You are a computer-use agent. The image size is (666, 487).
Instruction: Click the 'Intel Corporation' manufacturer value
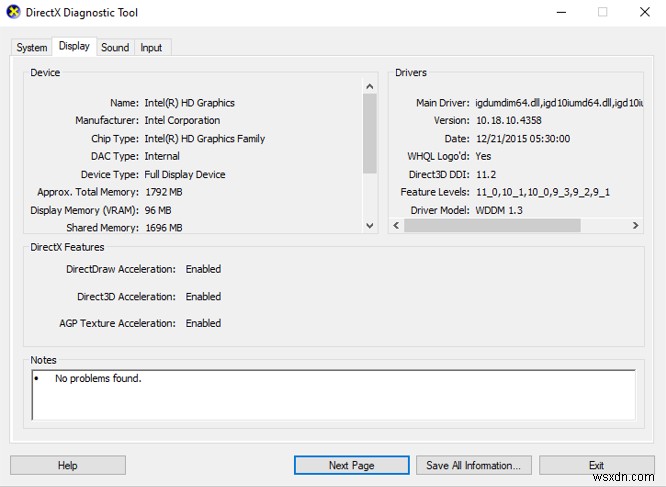(x=182, y=120)
